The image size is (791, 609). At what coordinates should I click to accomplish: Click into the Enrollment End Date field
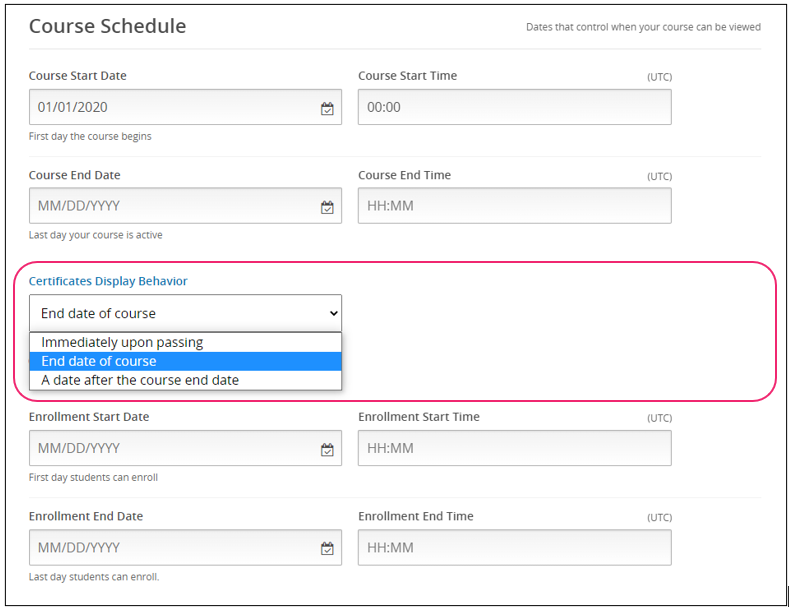(x=170, y=548)
